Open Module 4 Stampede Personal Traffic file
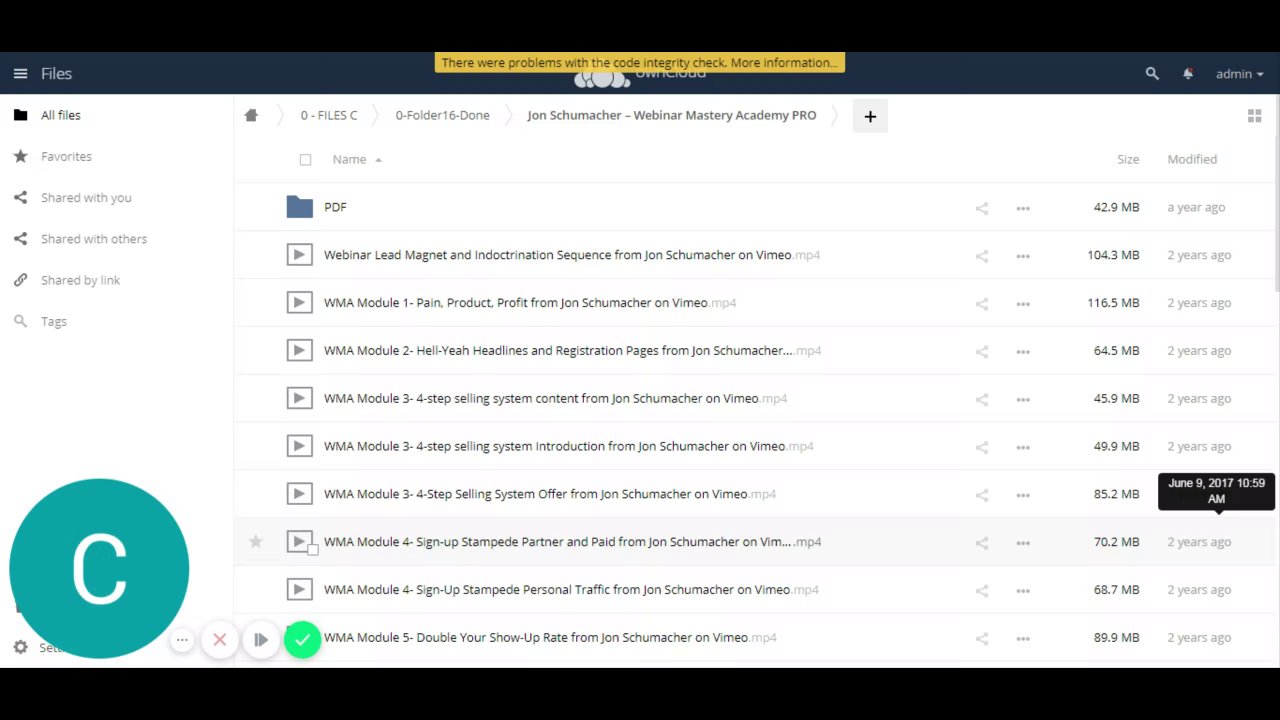1280x720 pixels. click(571, 590)
